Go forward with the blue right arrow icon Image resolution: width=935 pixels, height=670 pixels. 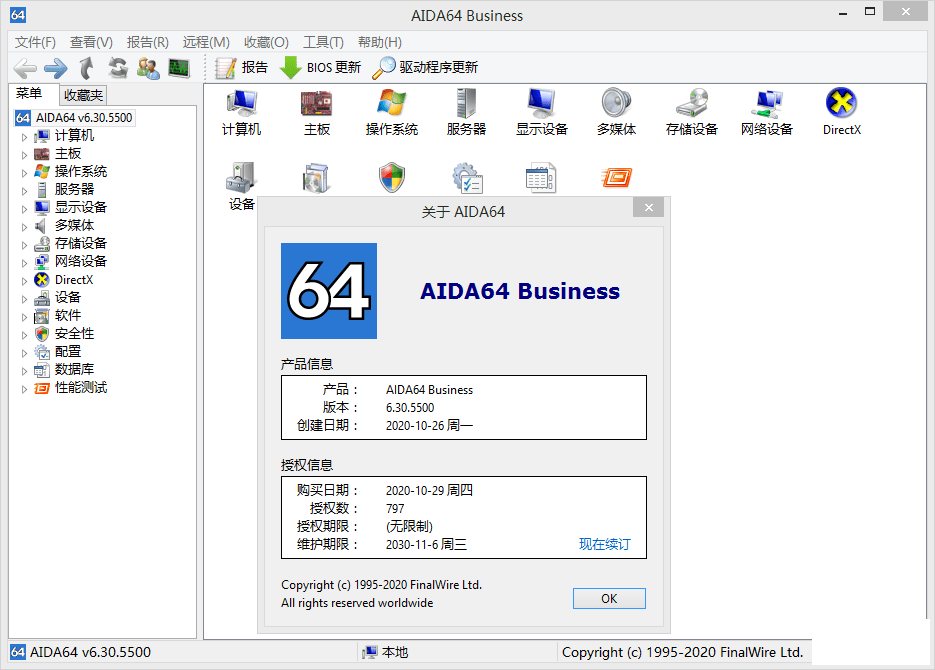click(x=56, y=68)
